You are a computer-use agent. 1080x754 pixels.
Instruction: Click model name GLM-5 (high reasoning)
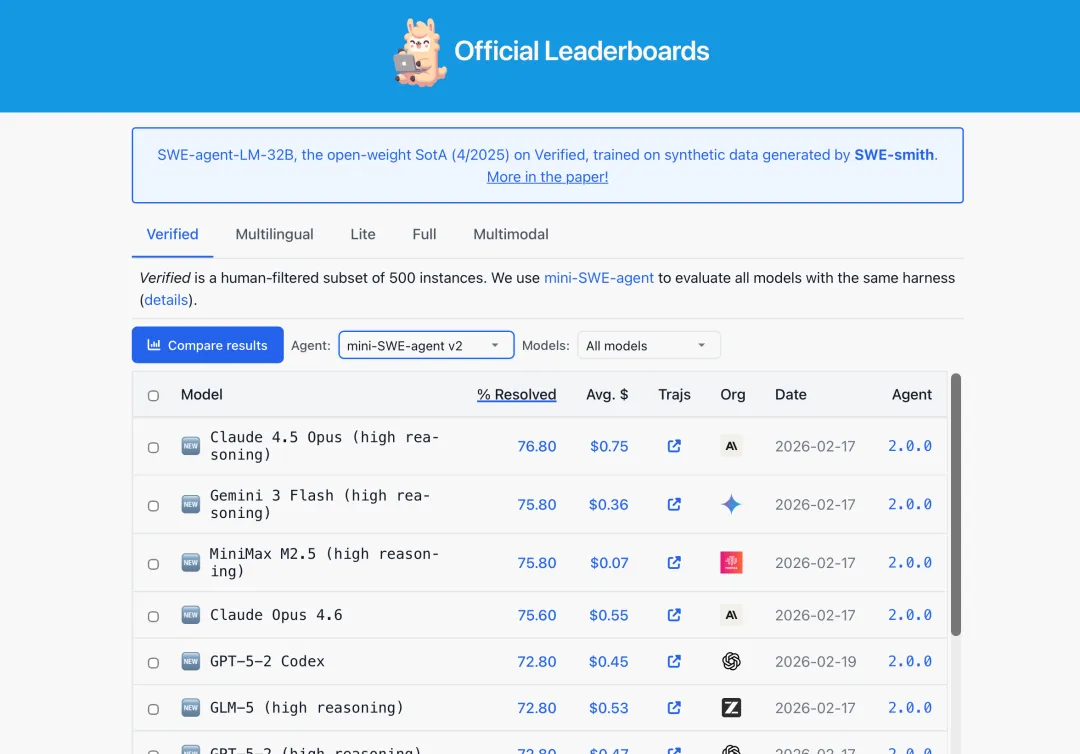click(x=307, y=708)
